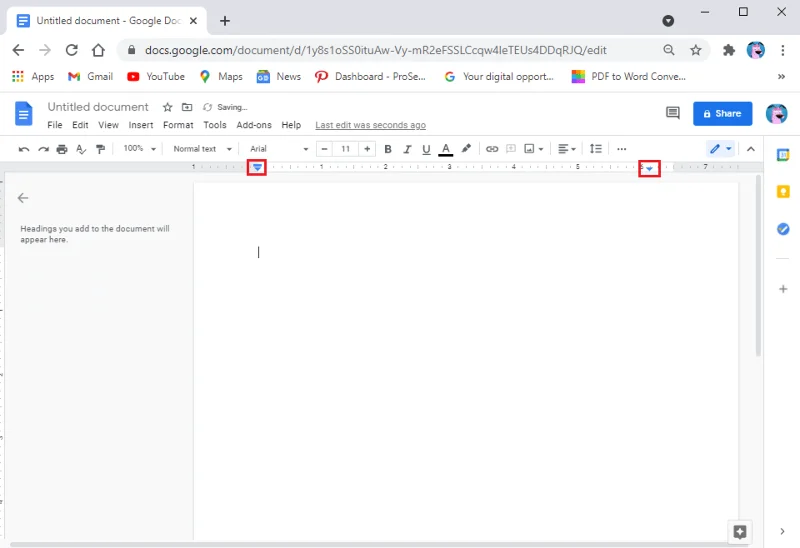Print the document
The width and height of the screenshot is (800, 548).
point(62,149)
